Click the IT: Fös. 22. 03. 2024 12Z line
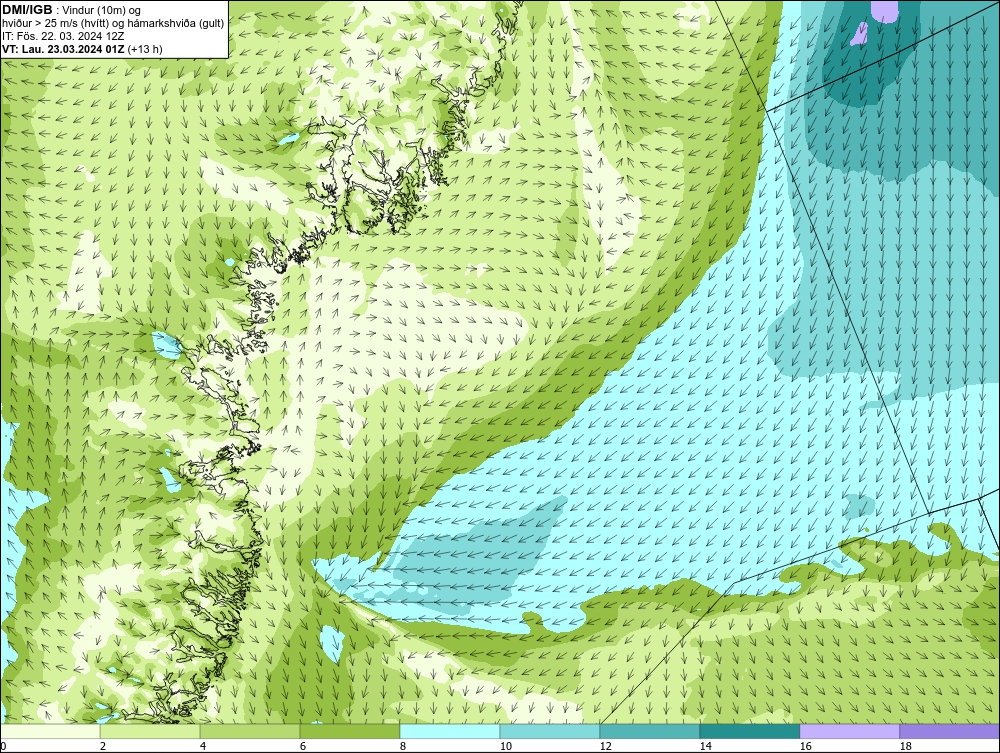Image resolution: width=1000 pixels, height=753 pixels. click(63, 36)
